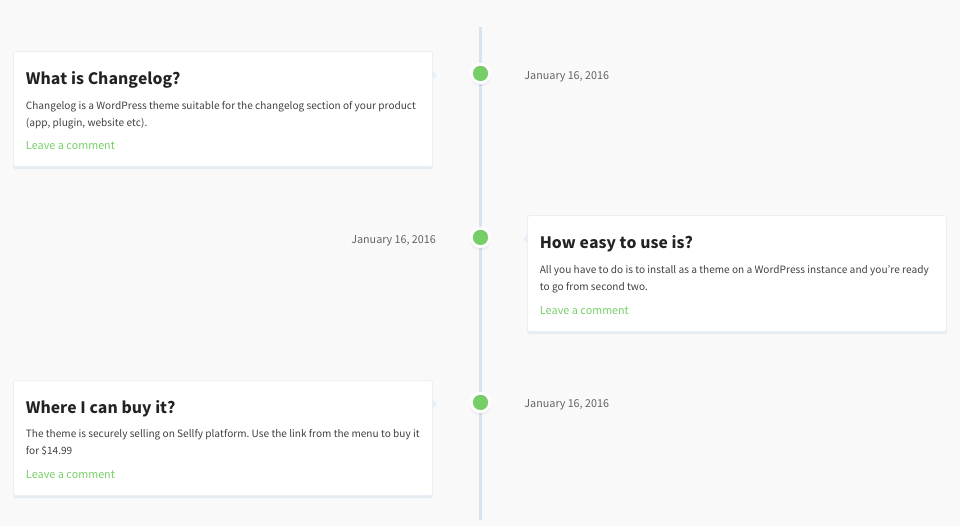
Task: Open the "Where I can buy it?" heading
Action: coord(101,407)
